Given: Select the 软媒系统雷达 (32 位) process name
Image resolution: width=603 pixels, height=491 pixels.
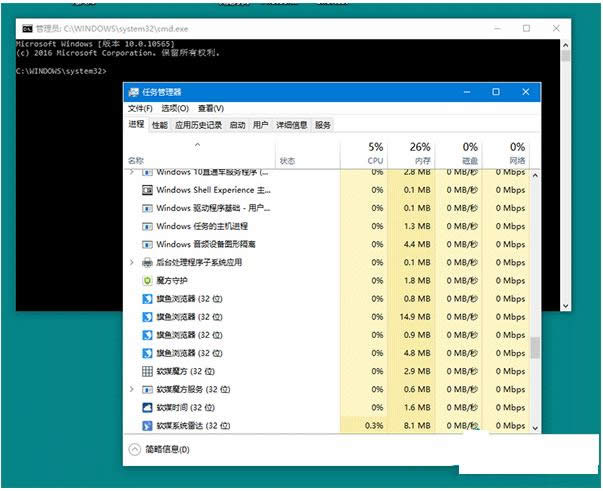Looking at the screenshot, I should 193,426.
